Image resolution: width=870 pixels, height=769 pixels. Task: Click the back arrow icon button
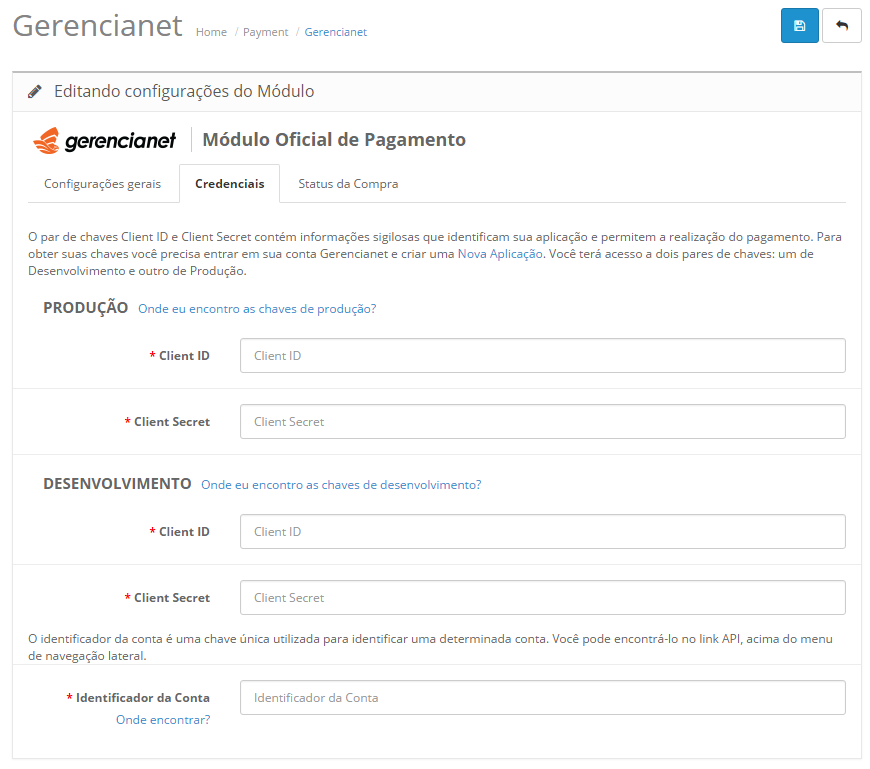pos(841,26)
